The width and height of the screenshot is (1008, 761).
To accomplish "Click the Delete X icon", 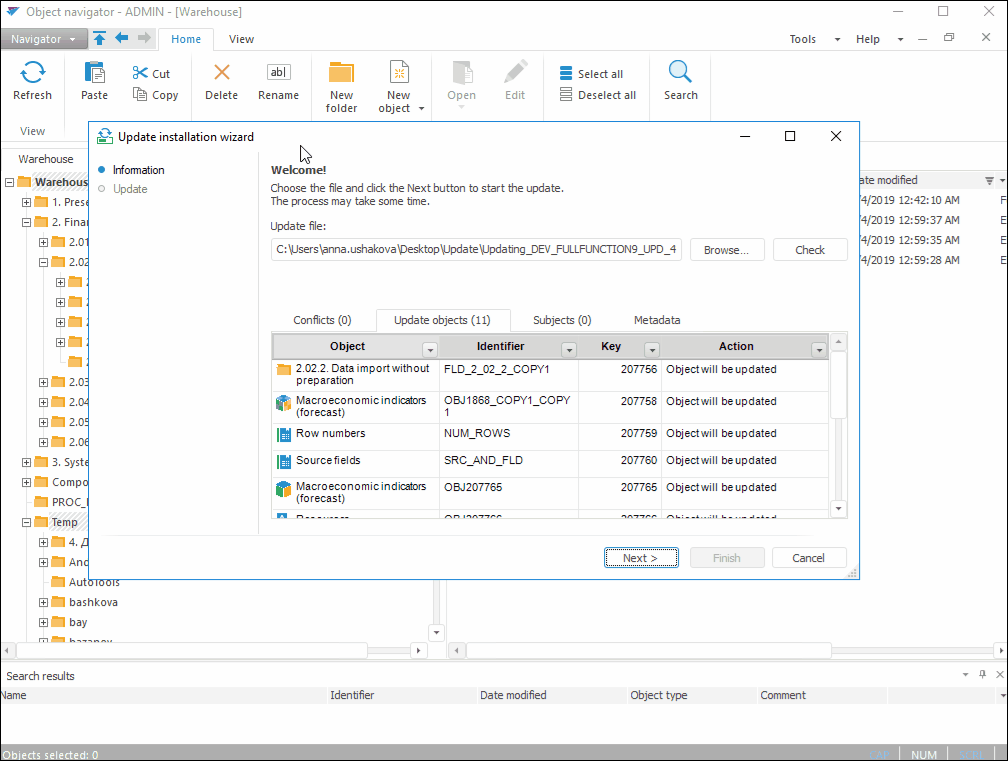I will click(221, 73).
